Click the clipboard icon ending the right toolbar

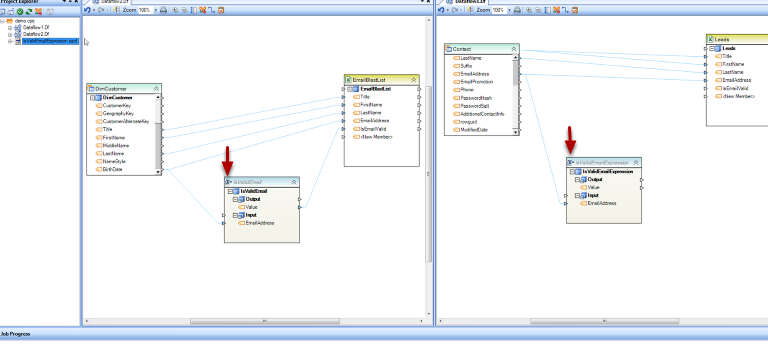click(x=575, y=10)
